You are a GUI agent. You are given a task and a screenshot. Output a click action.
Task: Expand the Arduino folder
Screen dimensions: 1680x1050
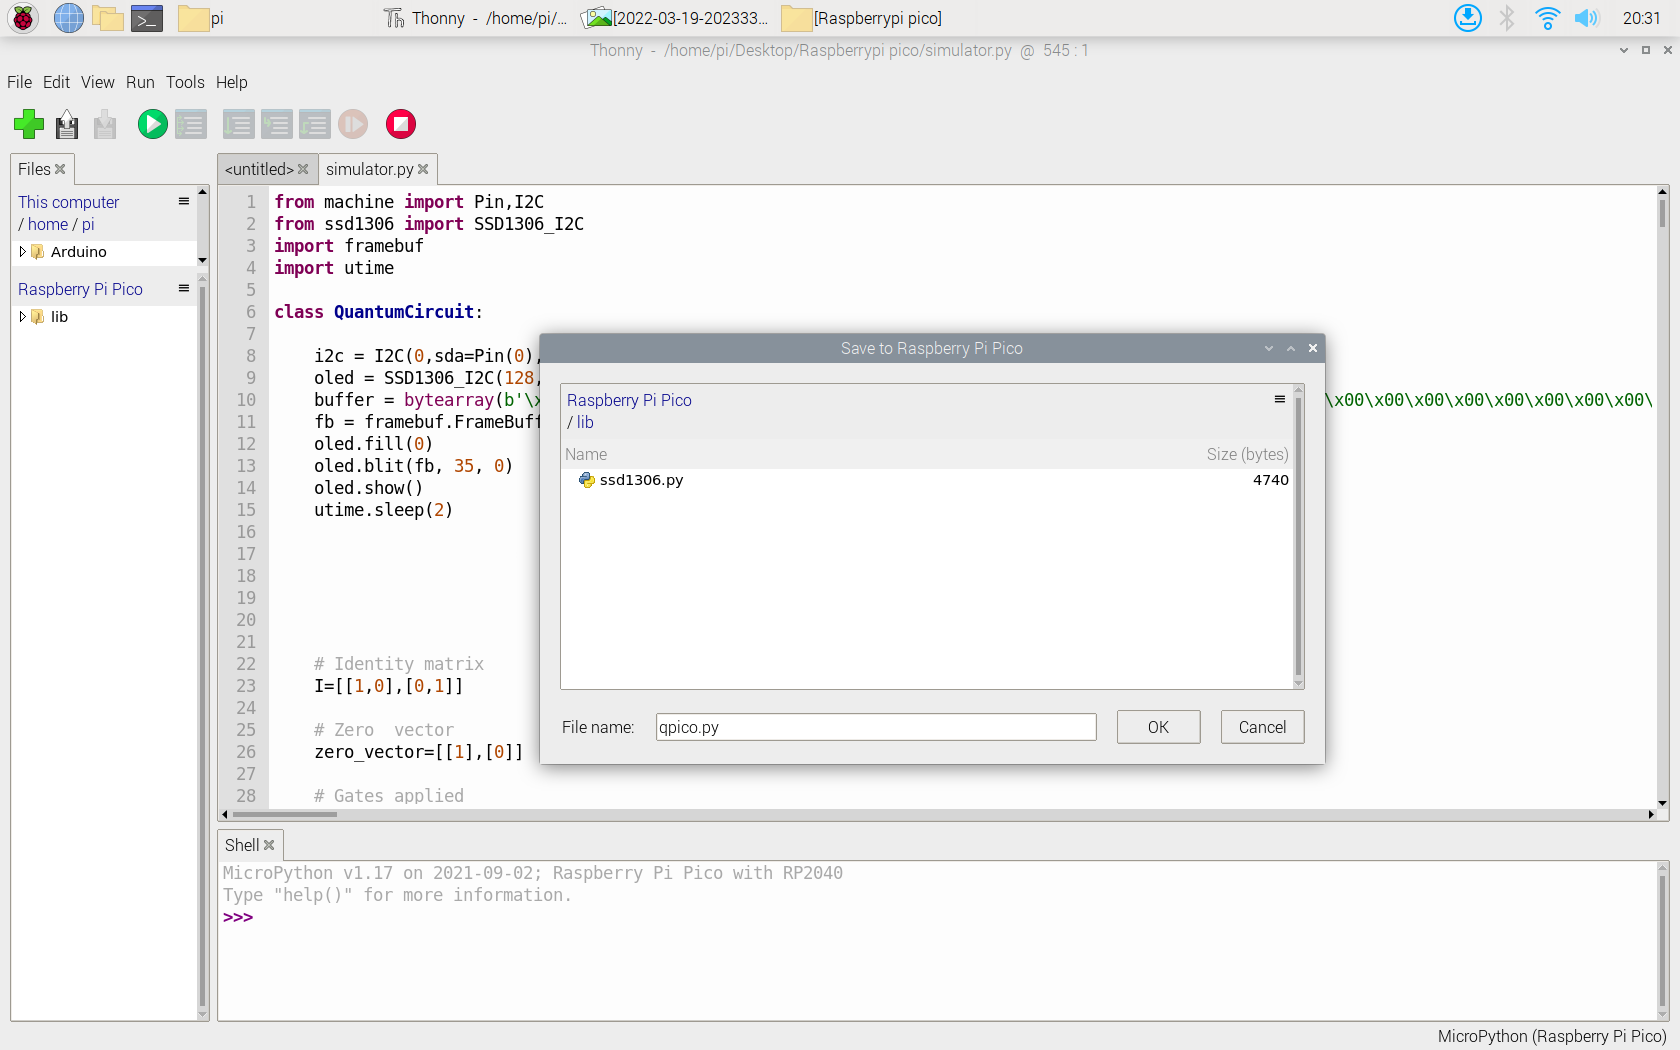point(23,252)
